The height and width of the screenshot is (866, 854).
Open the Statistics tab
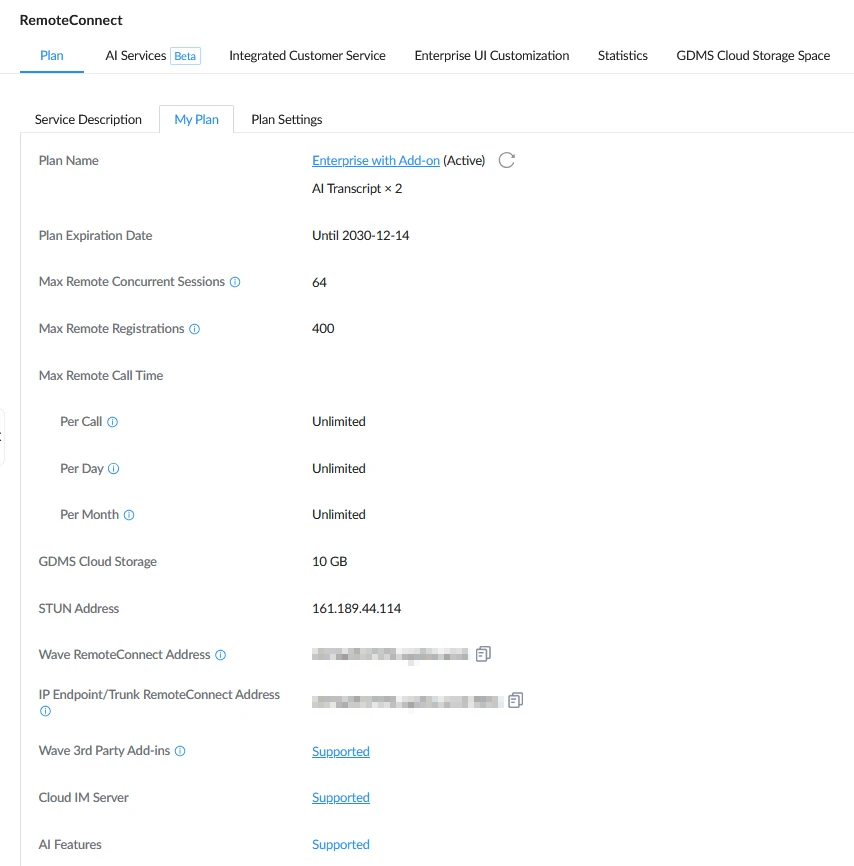click(x=623, y=56)
